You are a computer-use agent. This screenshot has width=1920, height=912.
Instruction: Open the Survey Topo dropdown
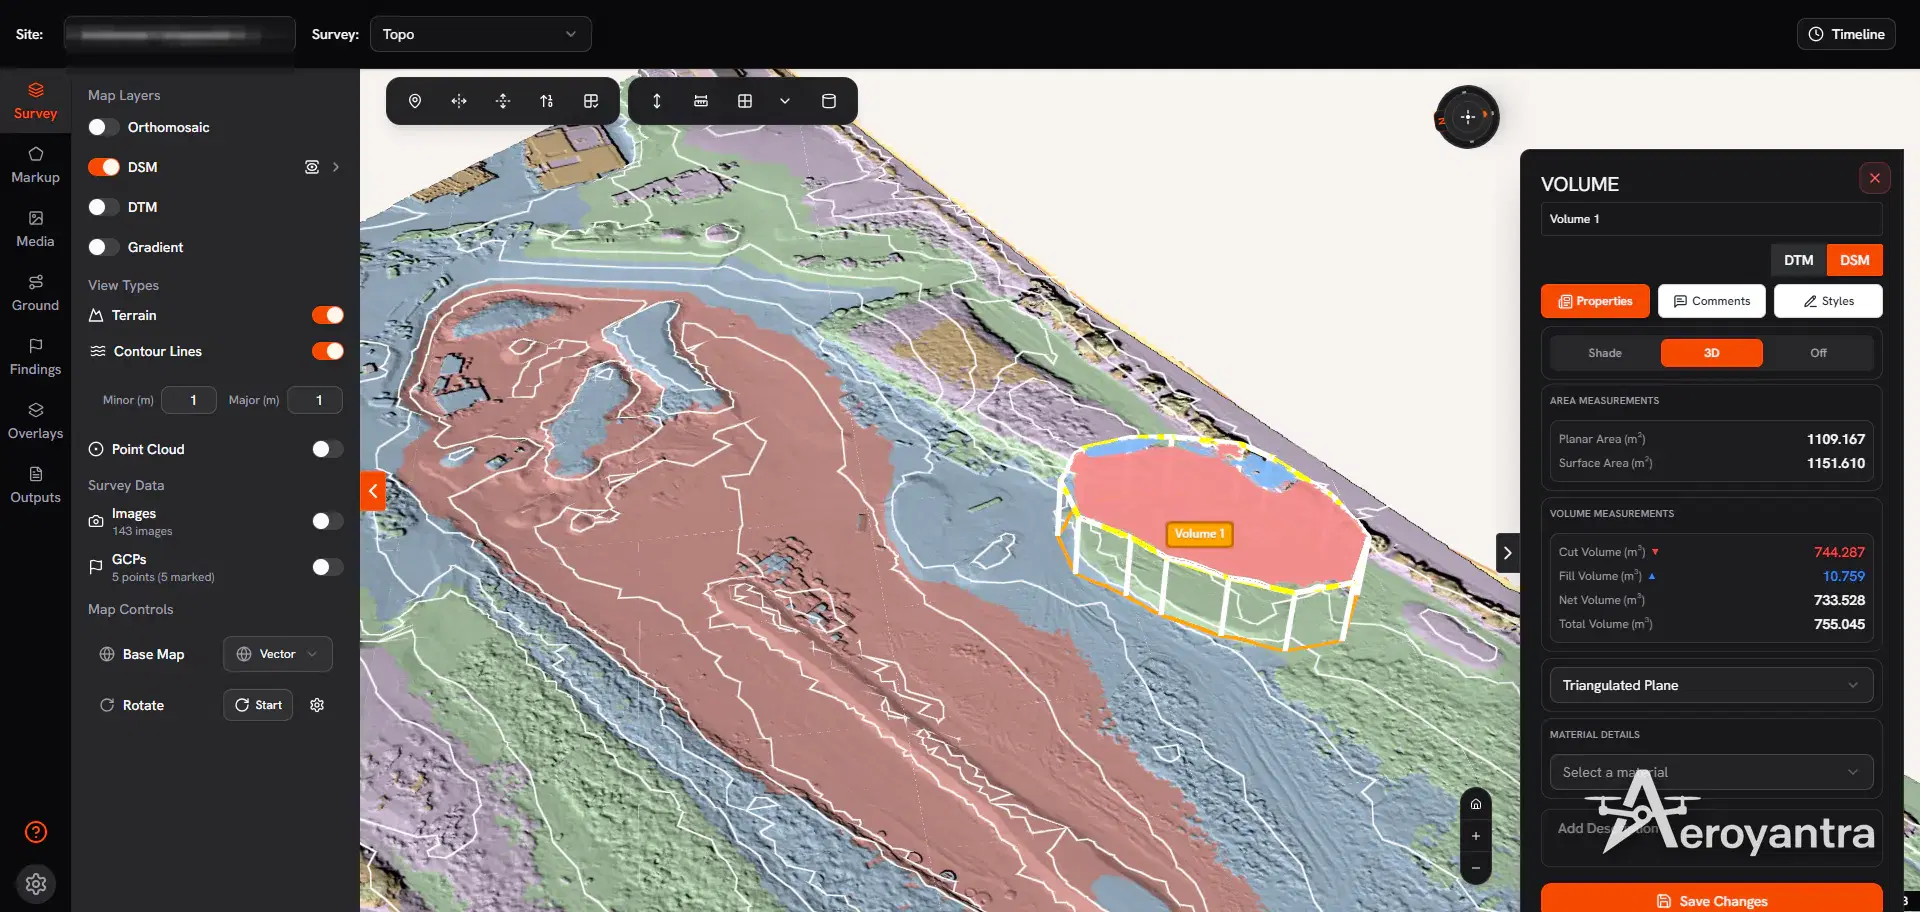pos(481,34)
